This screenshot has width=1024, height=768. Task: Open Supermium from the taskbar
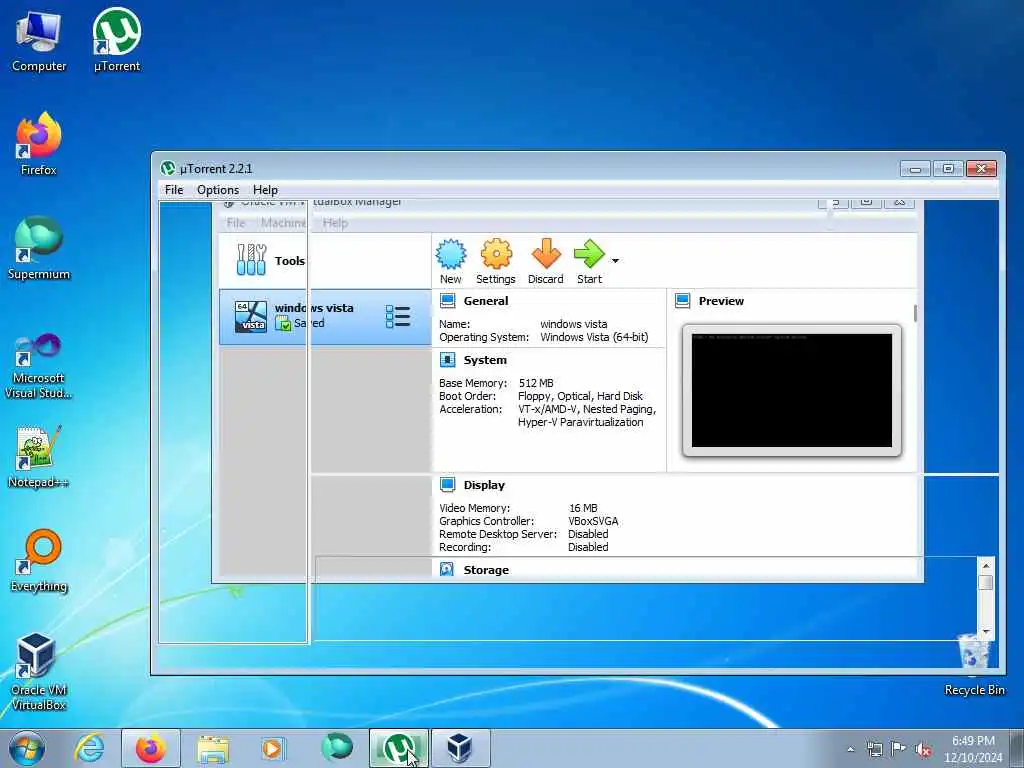point(337,748)
